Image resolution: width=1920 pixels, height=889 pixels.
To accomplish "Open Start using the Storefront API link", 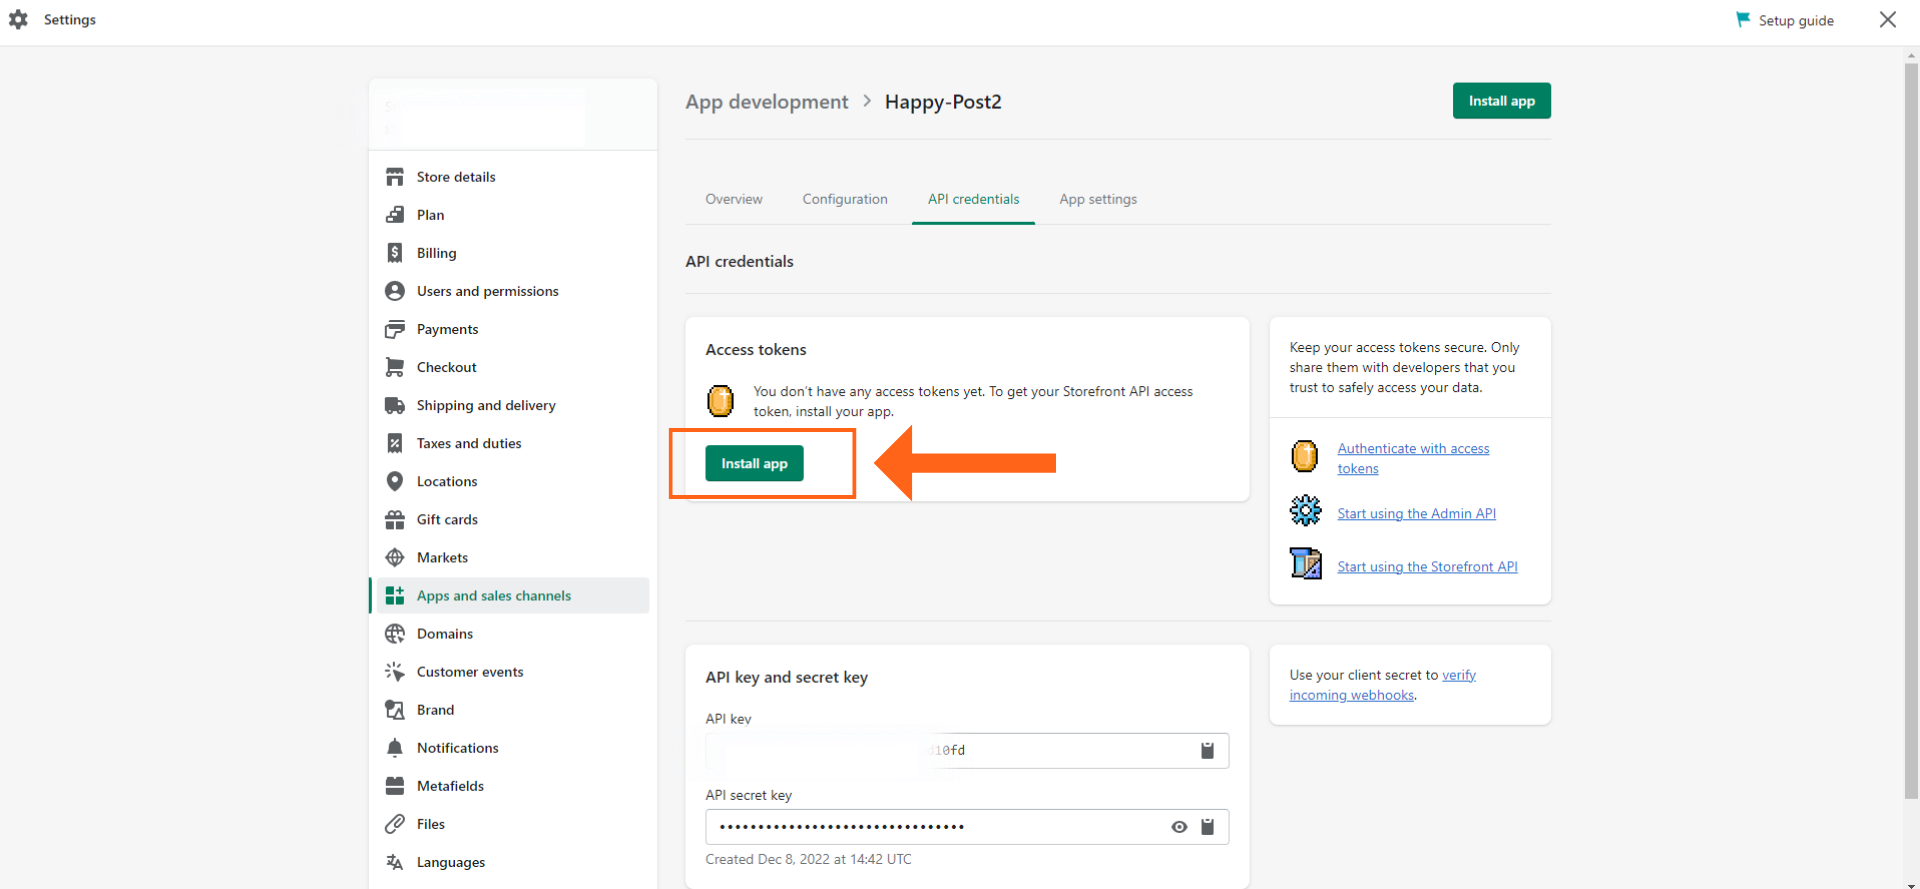I will coord(1427,567).
